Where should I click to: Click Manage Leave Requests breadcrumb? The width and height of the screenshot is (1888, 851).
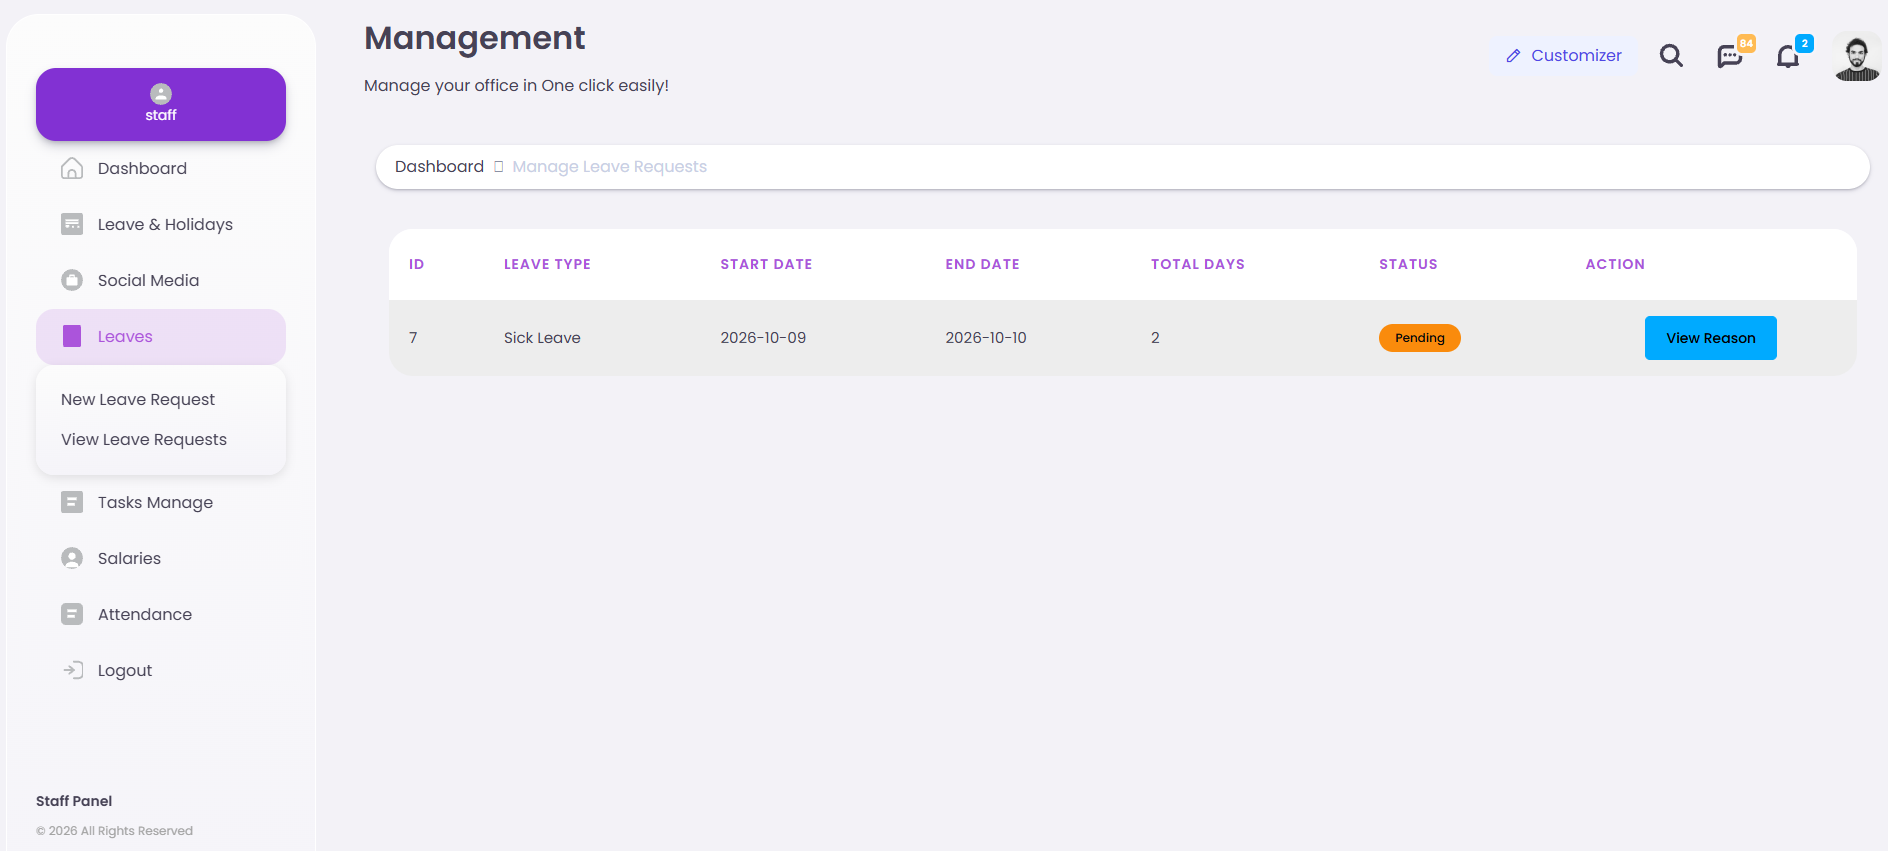click(x=609, y=167)
